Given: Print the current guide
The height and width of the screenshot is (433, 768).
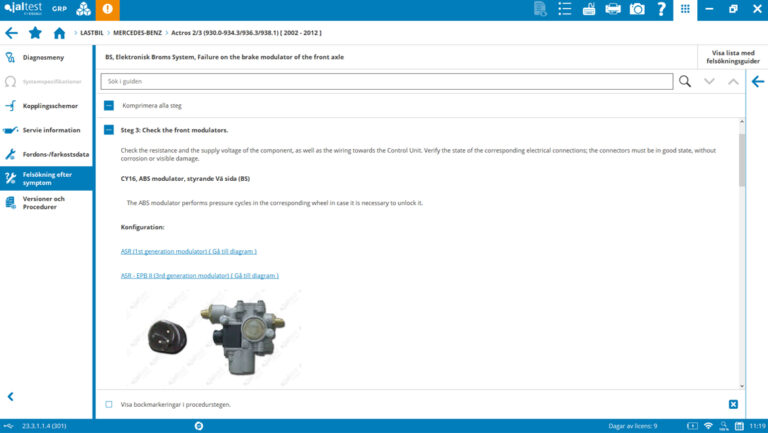Looking at the screenshot, I should (613, 9).
